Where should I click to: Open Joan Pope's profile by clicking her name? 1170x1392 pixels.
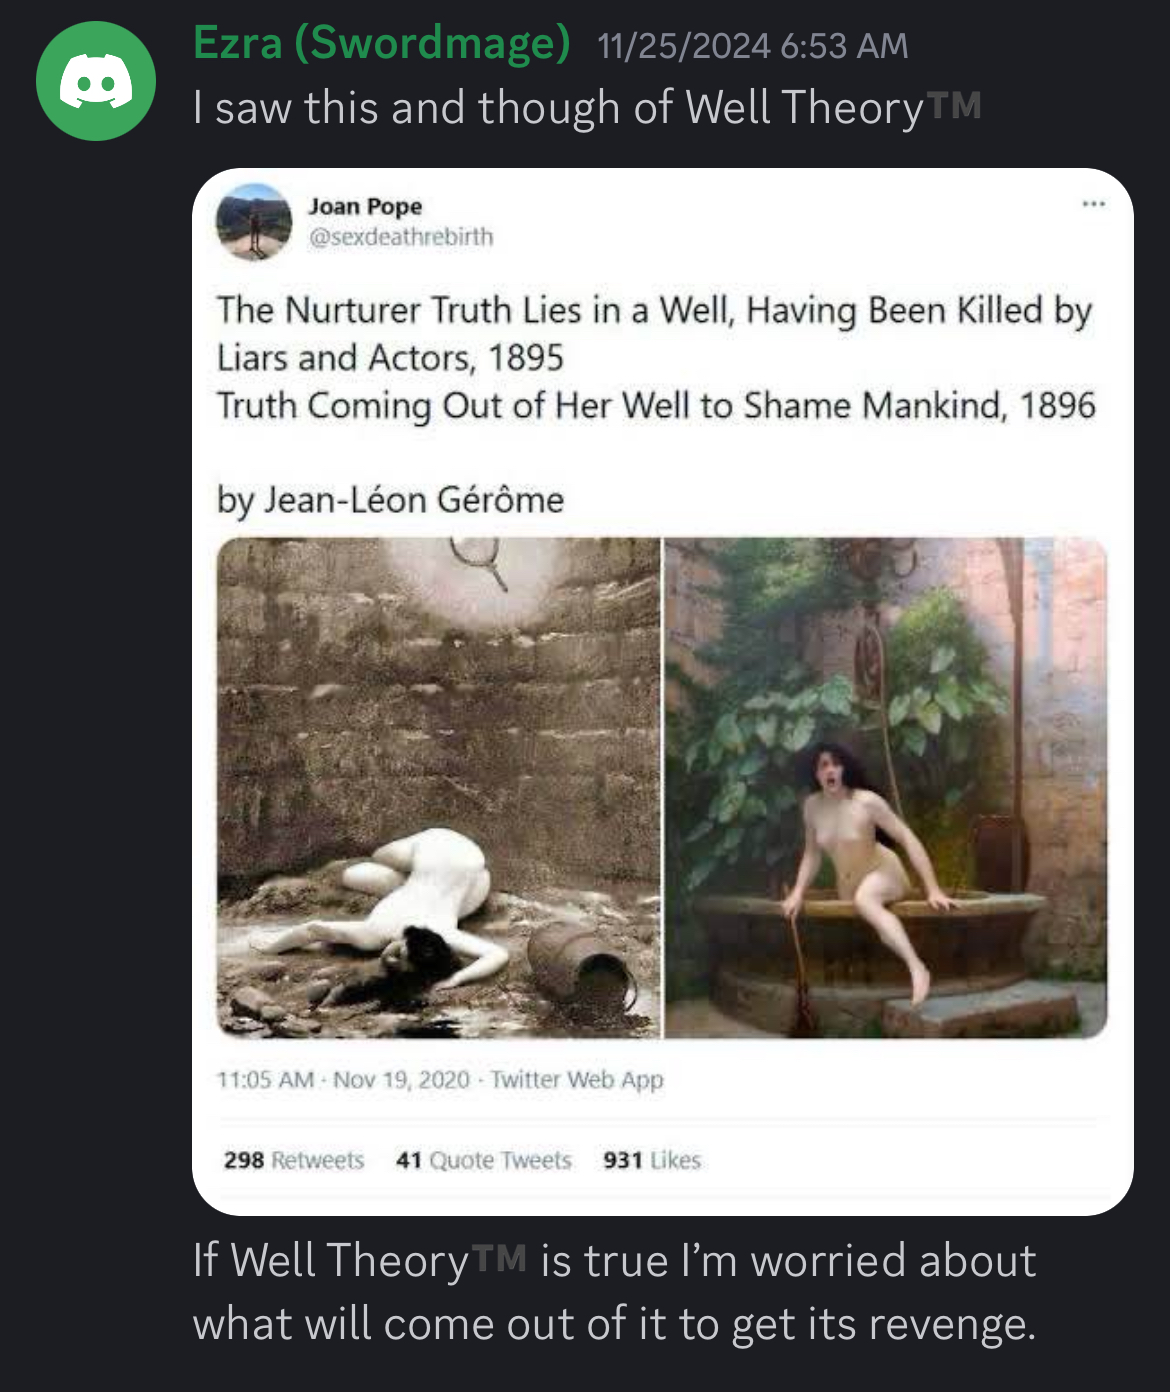click(365, 208)
